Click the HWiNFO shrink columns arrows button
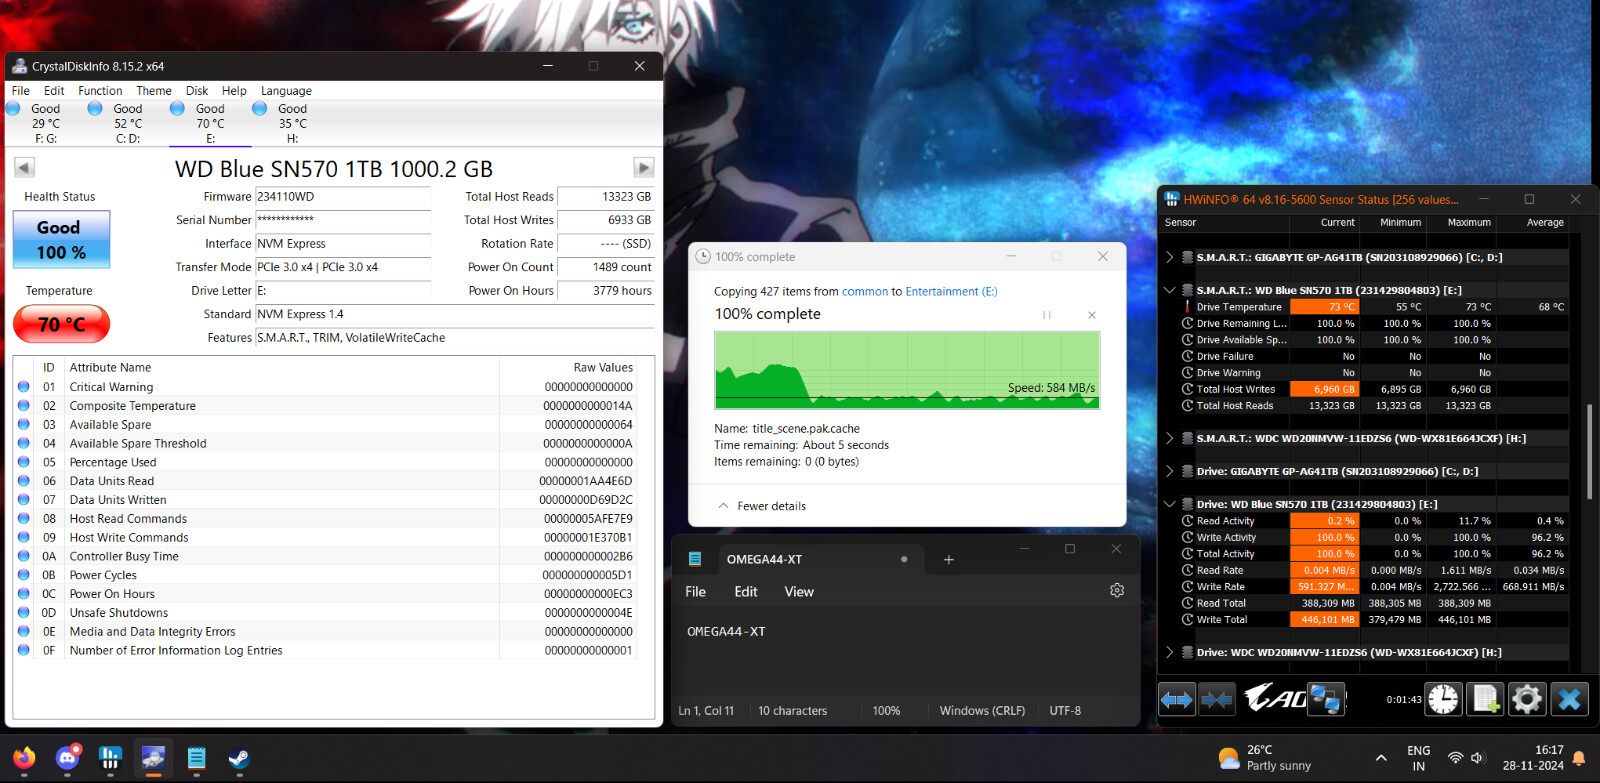This screenshot has width=1600, height=783. pyautogui.click(x=1217, y=699)
